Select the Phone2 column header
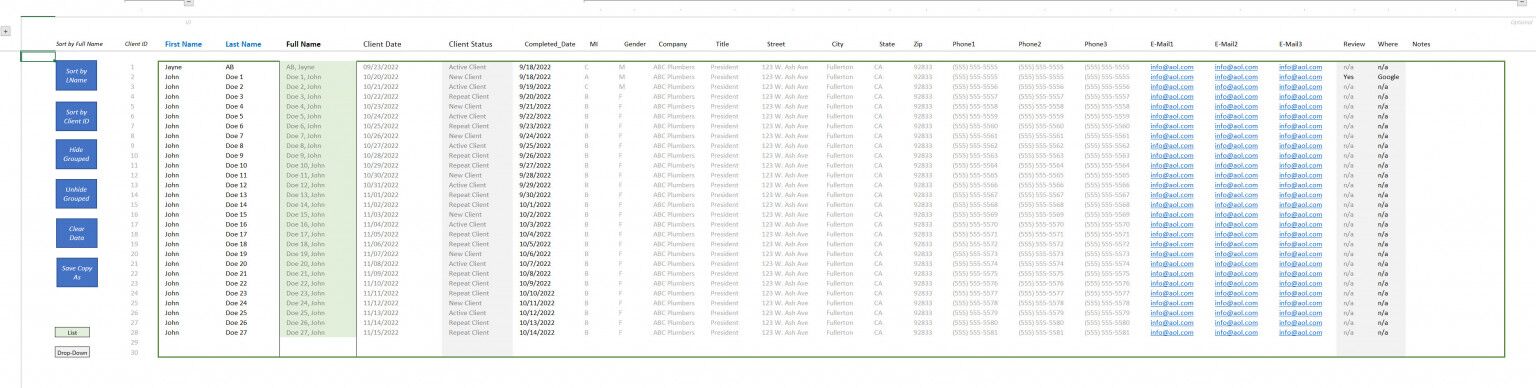Image resolution: width=1536 pixels, height=388 pixels. click(1030, 44)
